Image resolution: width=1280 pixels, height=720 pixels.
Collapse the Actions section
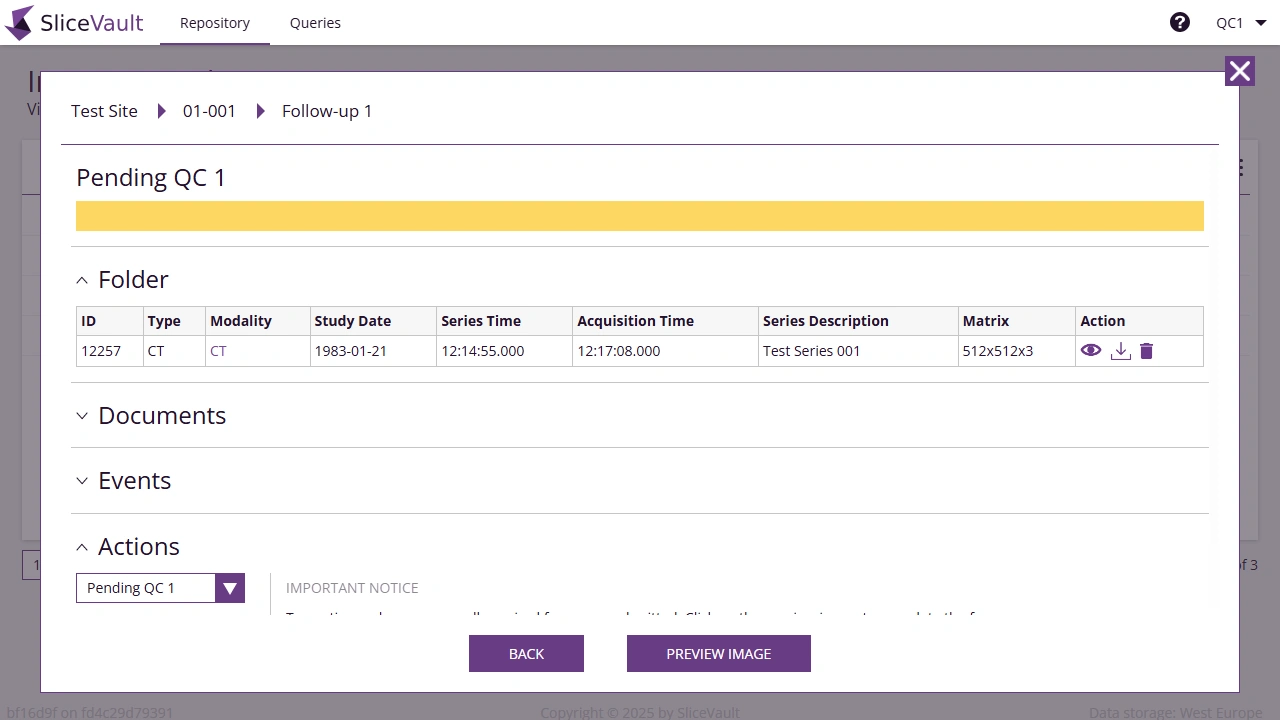pos(83,547)
